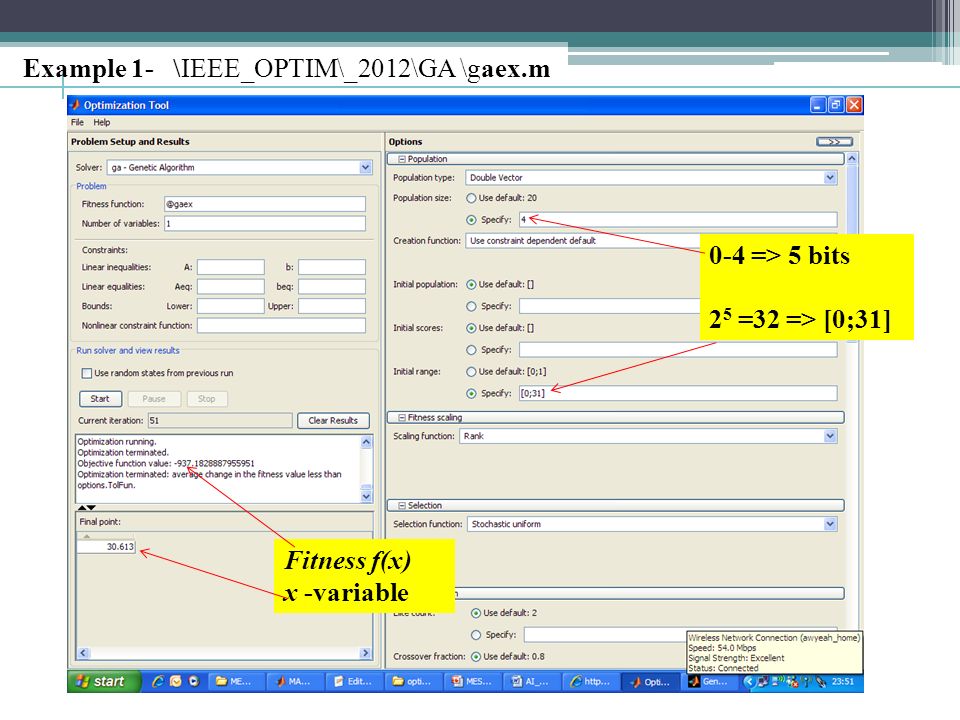This screenshot has height=720, width=960.
Task: Open the Windows Start menu
Action: pos(104,681)
